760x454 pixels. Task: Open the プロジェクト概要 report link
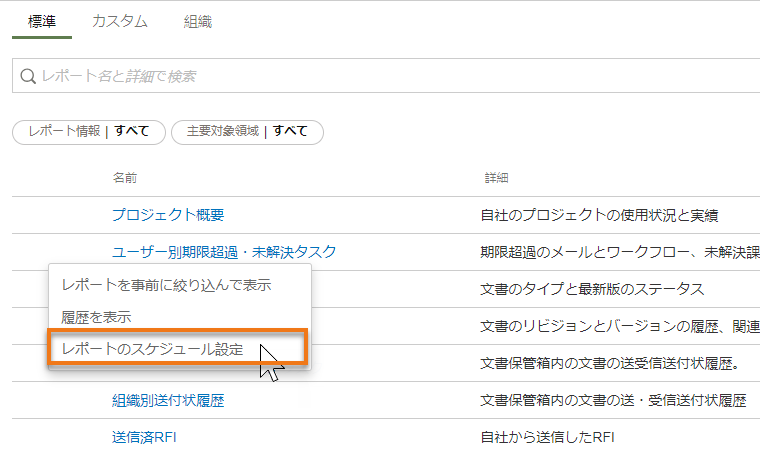168,215
